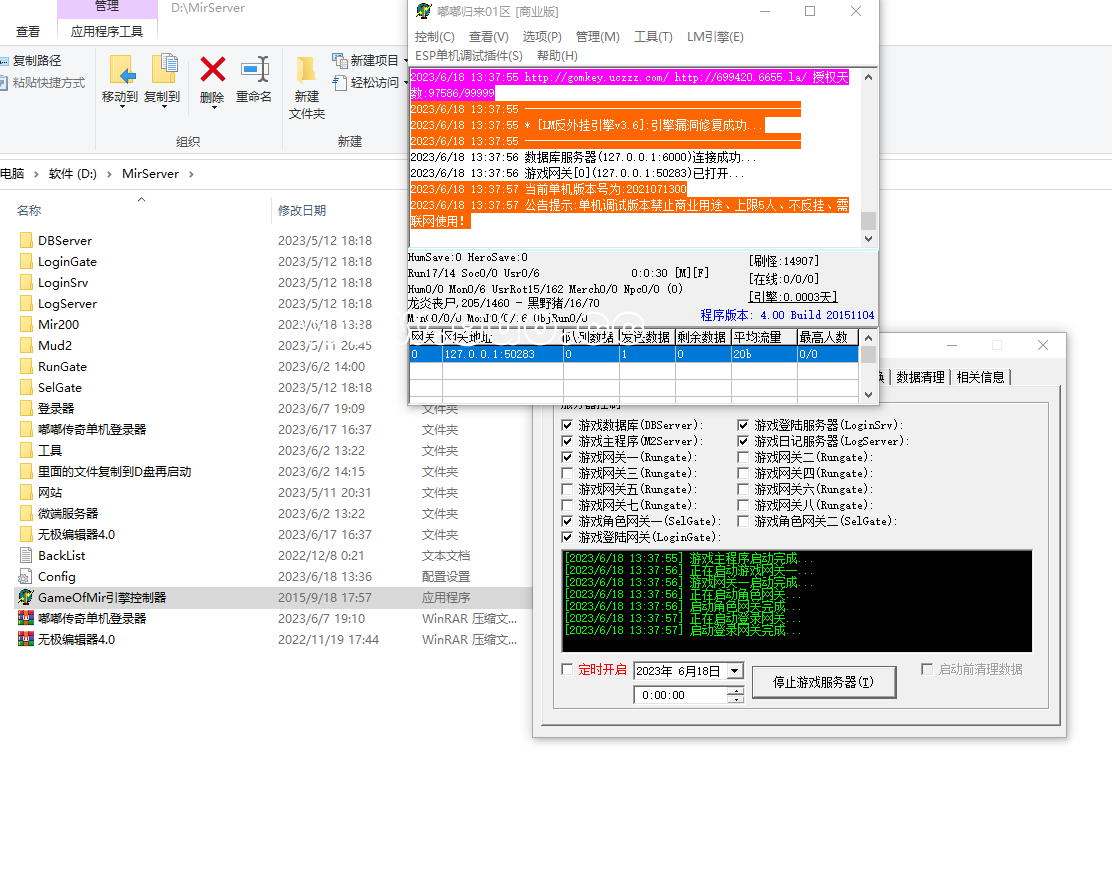1112x883 pixels.
Task: Click the 停止游戏服务器(T) button
Action: tap(823, 682)
